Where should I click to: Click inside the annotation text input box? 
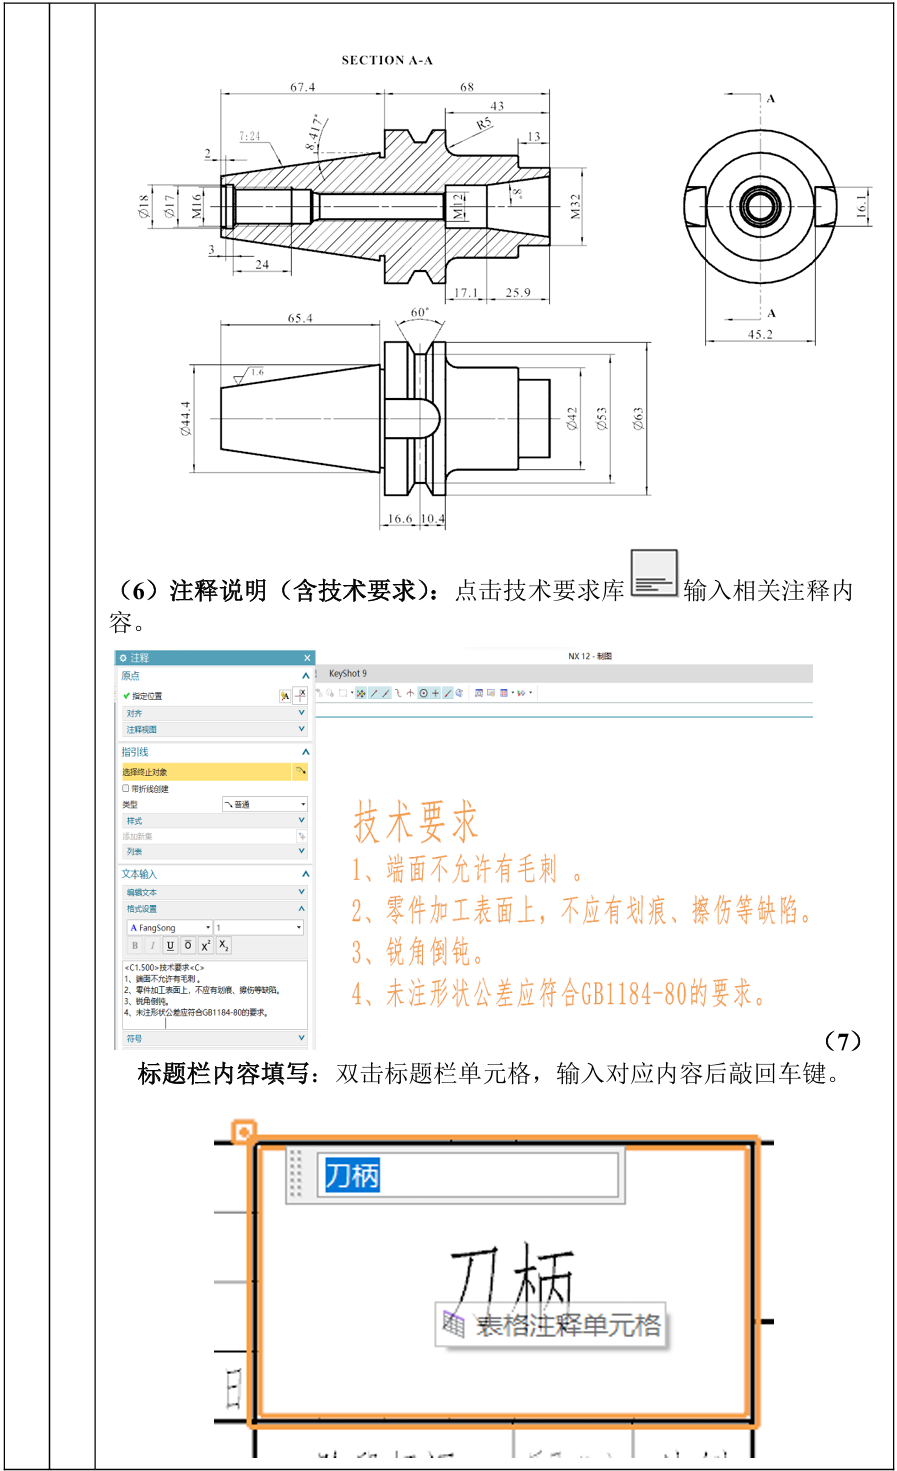(214, 993)
